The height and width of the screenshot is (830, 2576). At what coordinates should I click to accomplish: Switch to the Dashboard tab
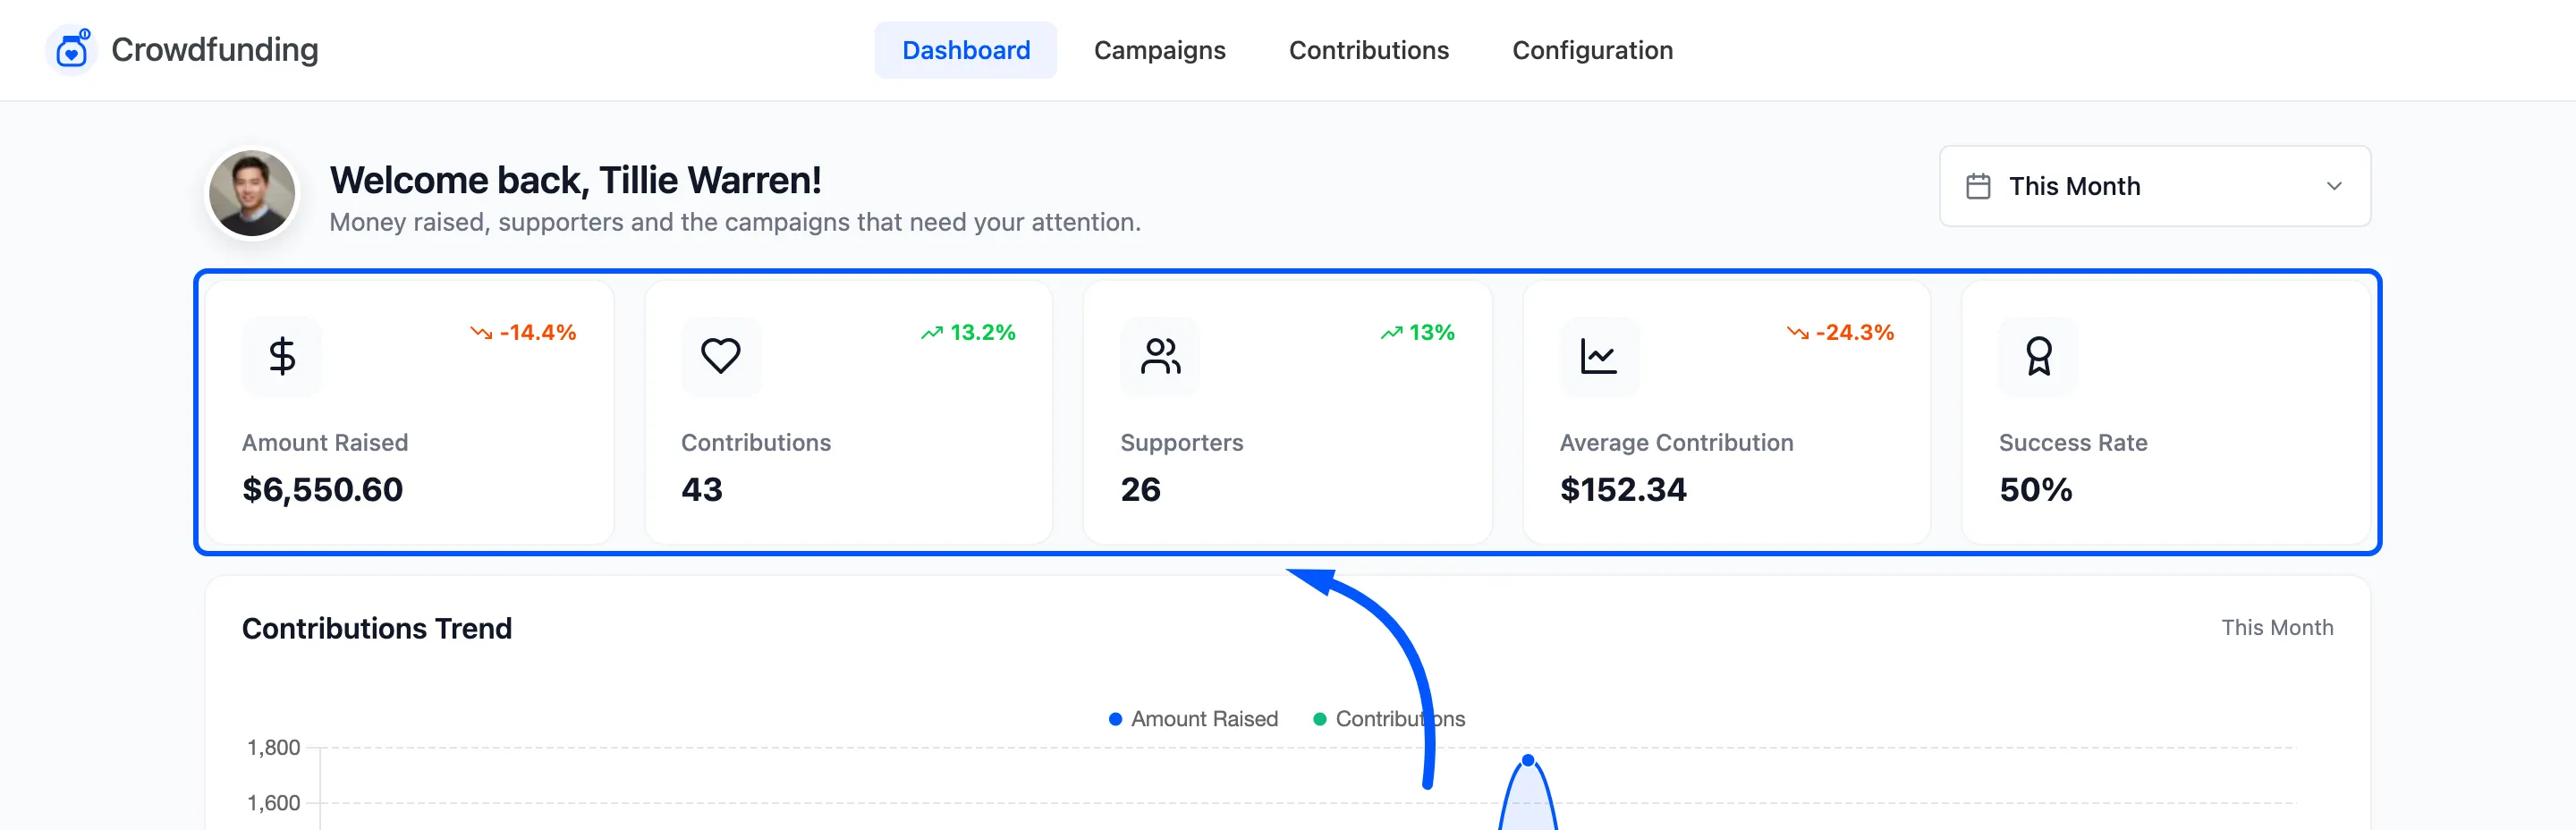[965, 50]
